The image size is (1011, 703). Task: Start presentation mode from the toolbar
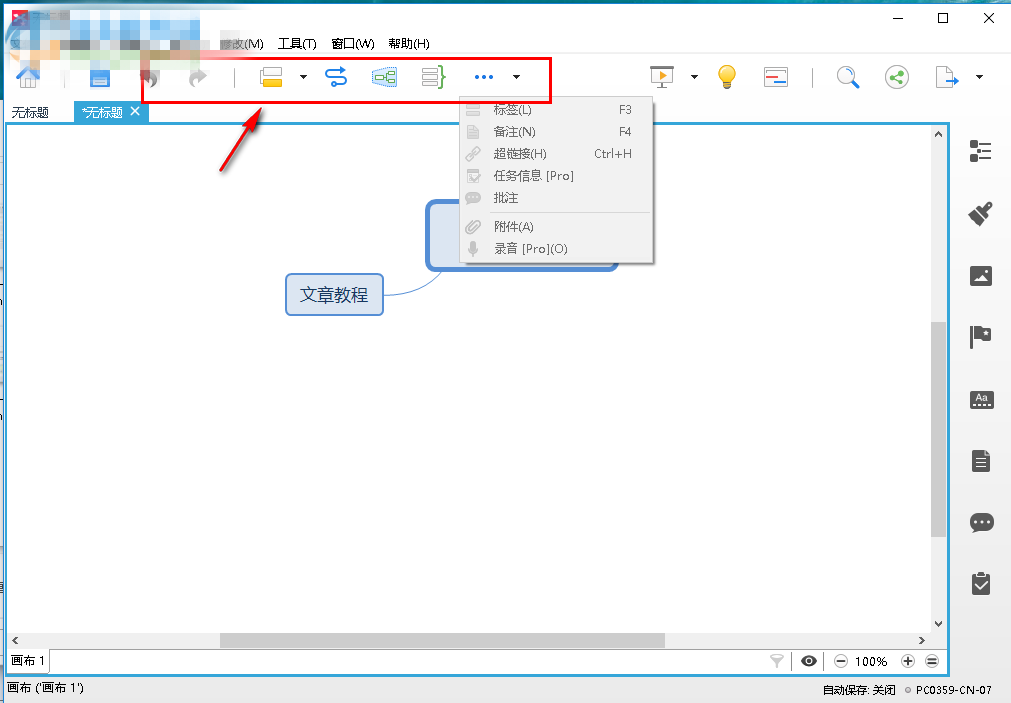click(x=660, y=76)
